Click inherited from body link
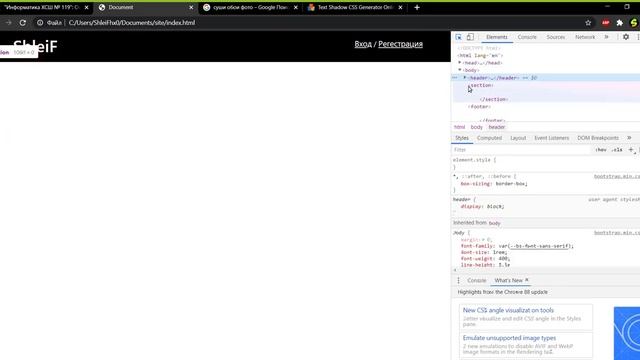 (x=494, y=223)
